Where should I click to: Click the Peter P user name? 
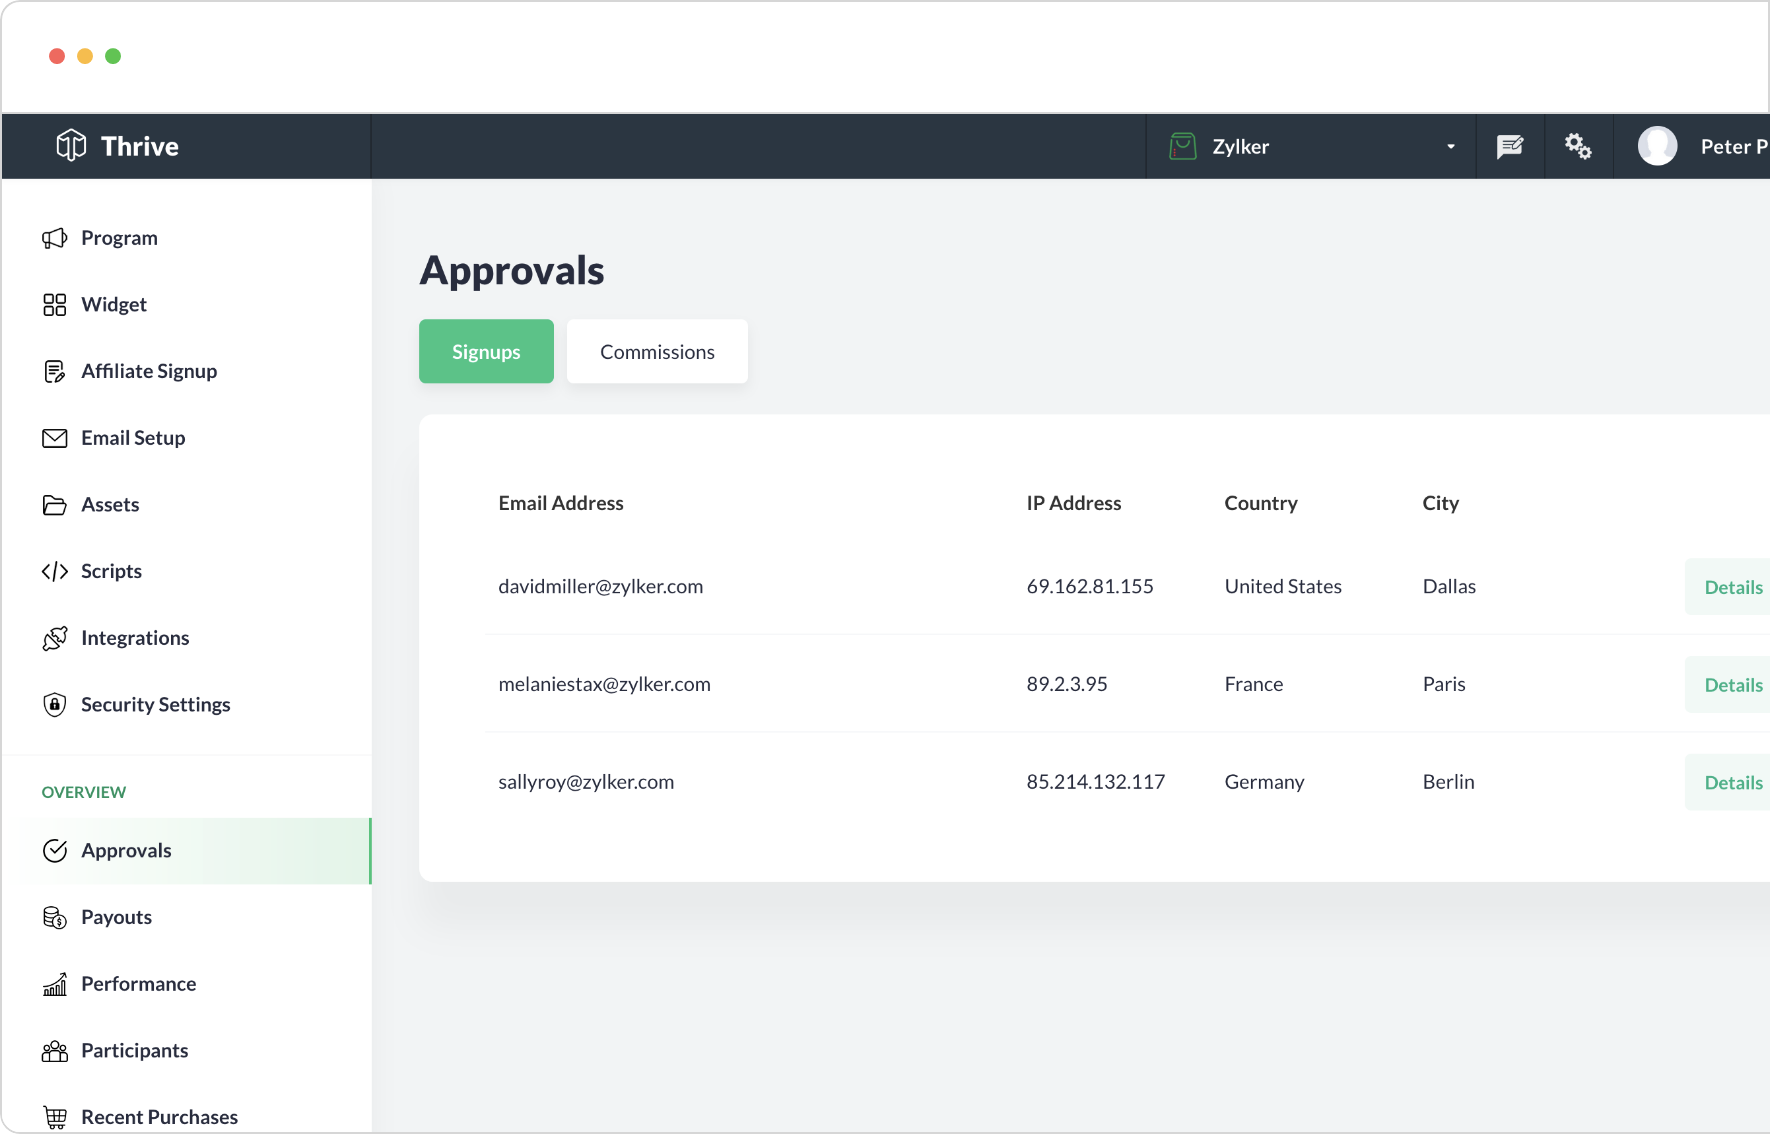(1734, 147)
